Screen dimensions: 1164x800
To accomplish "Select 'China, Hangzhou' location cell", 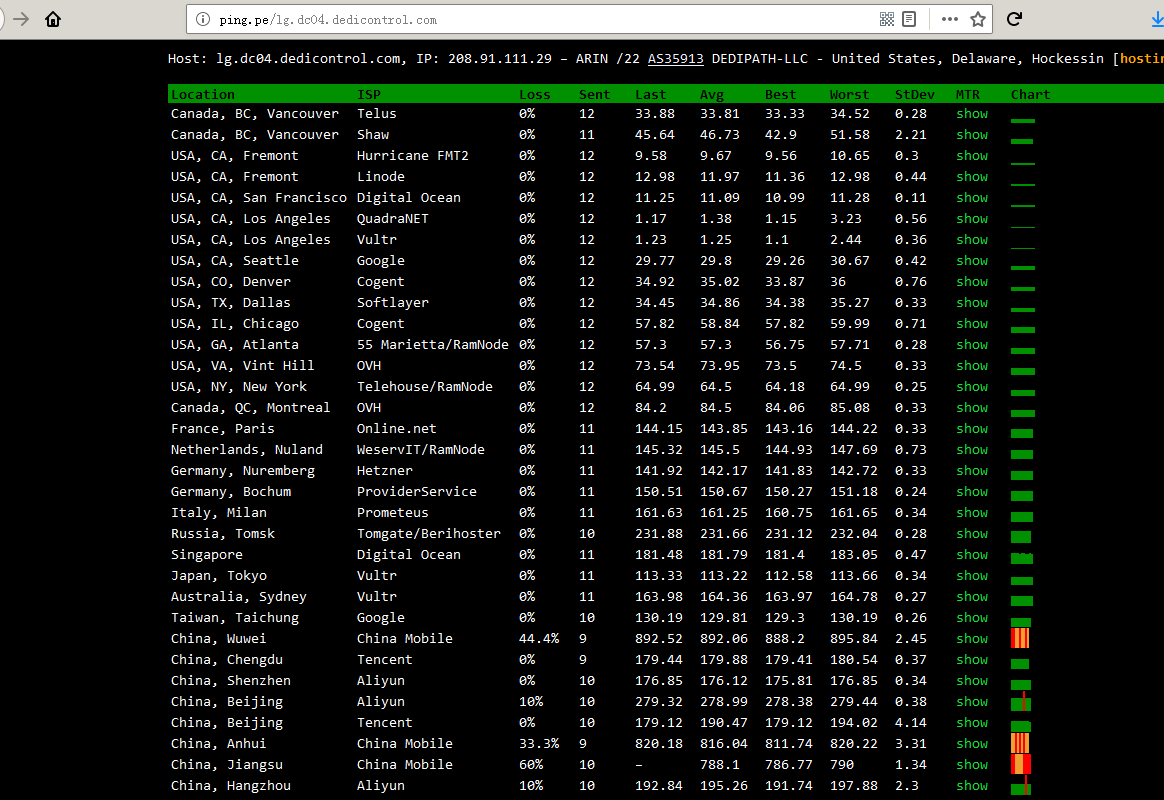I will click(231, 785).
